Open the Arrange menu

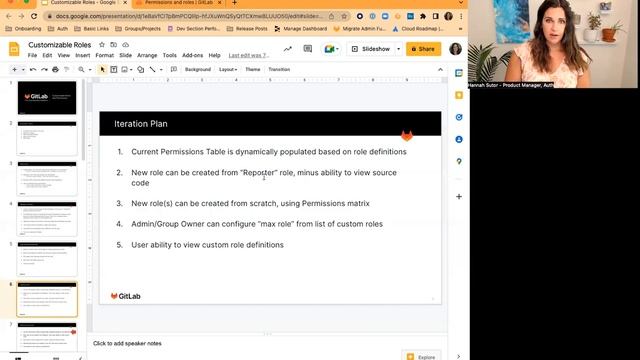click(x=147, y=55)
